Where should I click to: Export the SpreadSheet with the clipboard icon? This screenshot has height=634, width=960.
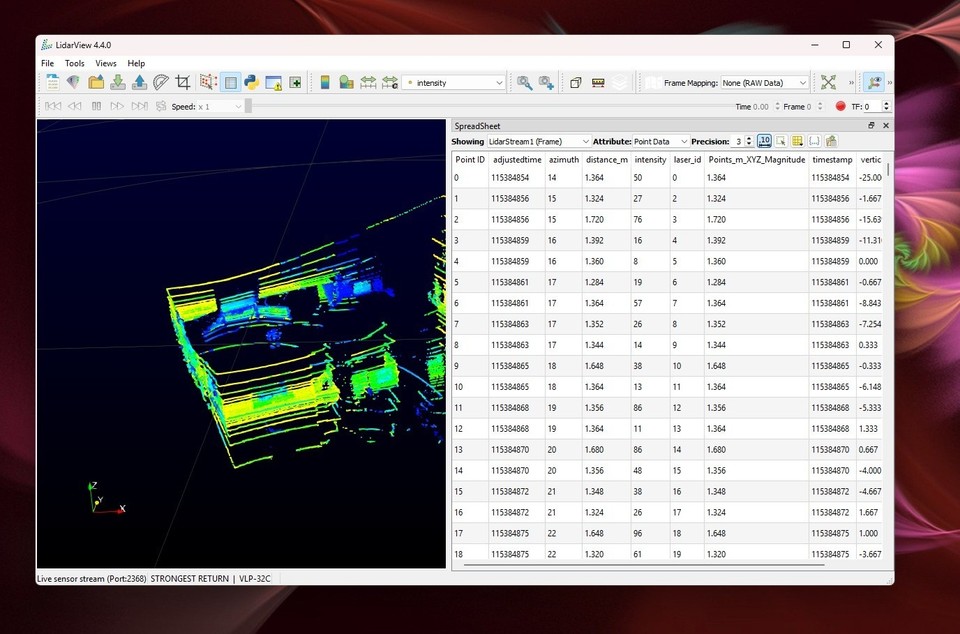click(x=831, y=141)
